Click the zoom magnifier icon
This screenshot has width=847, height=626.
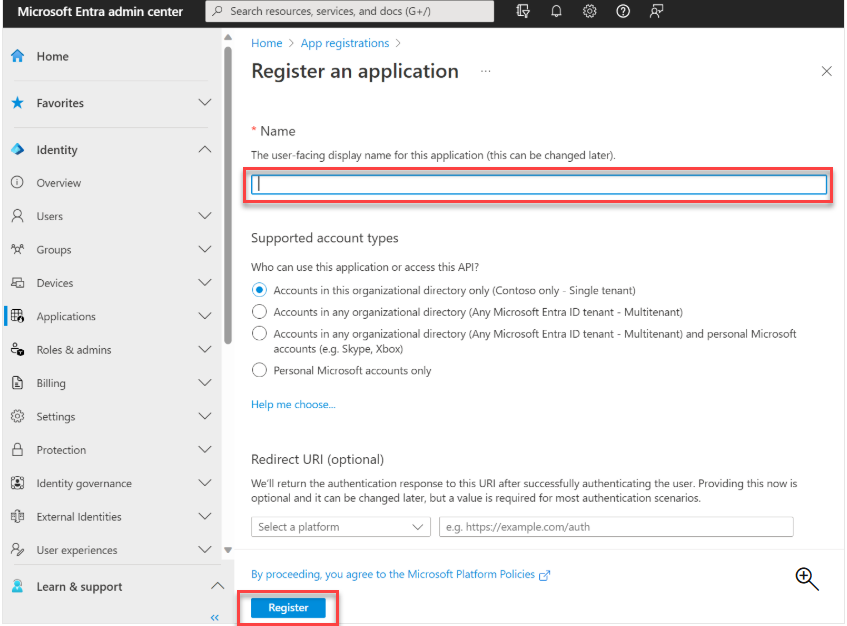coord(807,578)
